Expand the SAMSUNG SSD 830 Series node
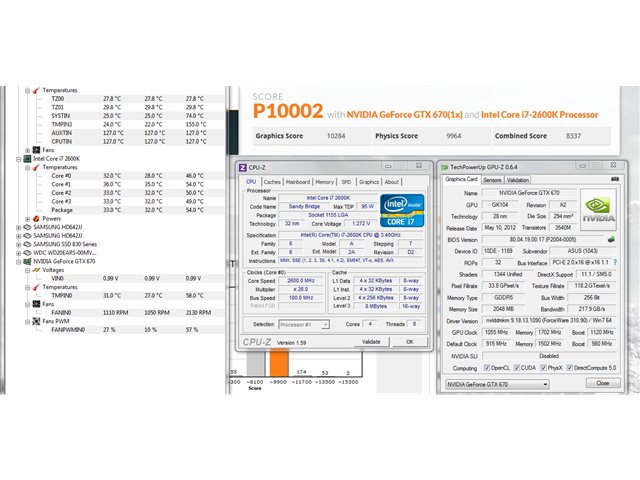 (x=18, y=244)
